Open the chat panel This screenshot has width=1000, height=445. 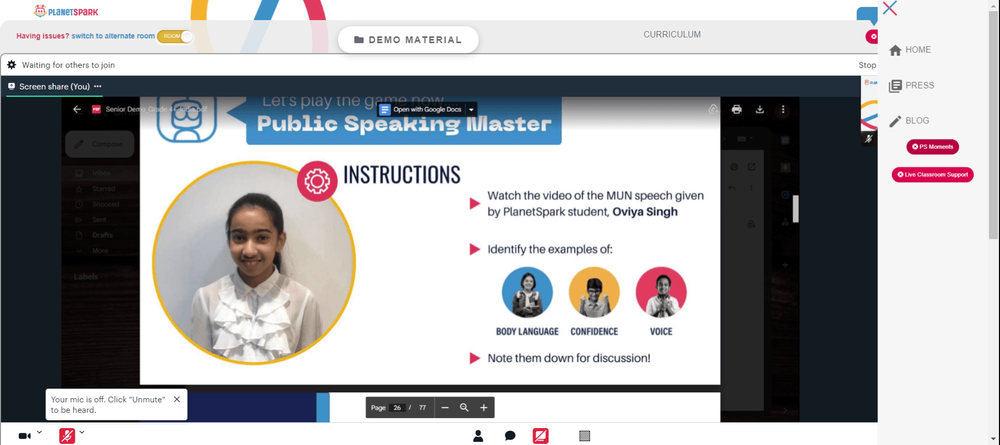tap(510, 435)
